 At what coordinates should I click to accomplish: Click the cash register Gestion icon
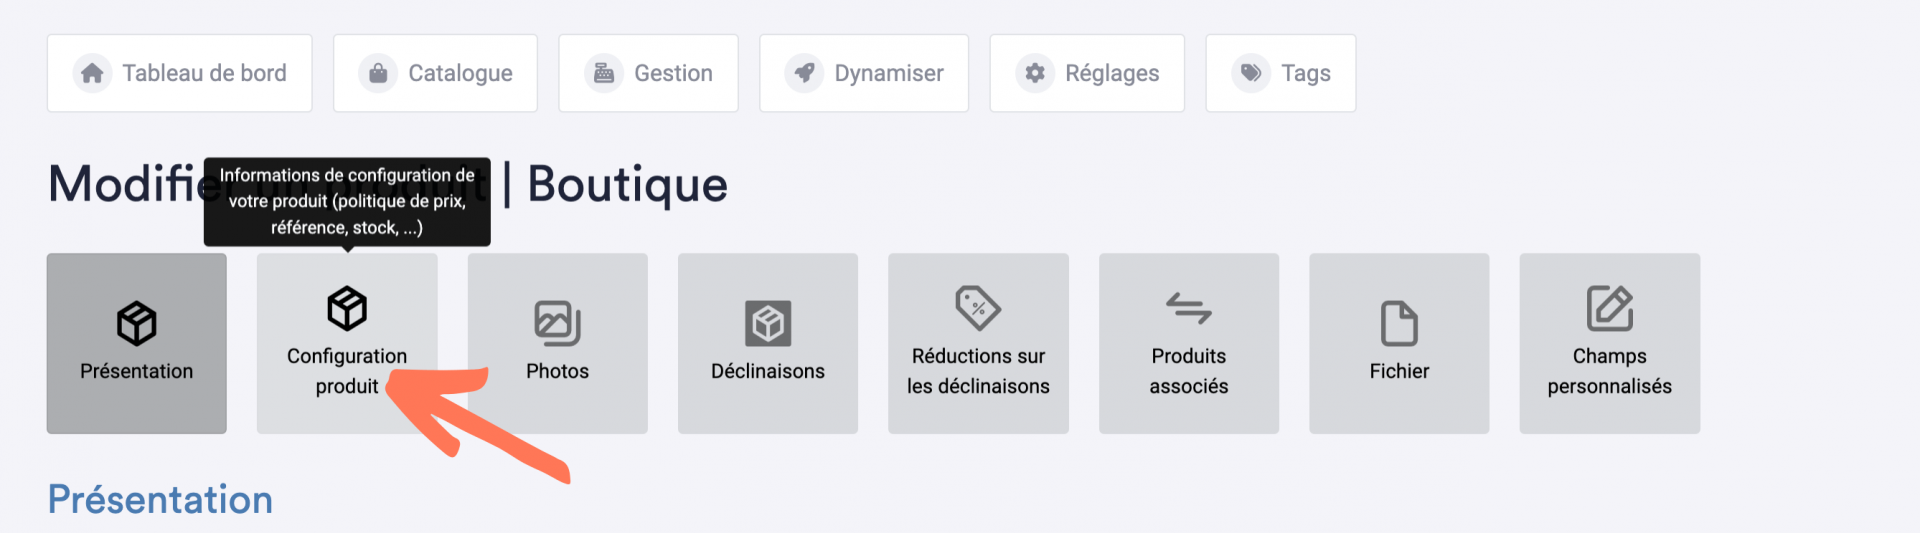(604, 73)
